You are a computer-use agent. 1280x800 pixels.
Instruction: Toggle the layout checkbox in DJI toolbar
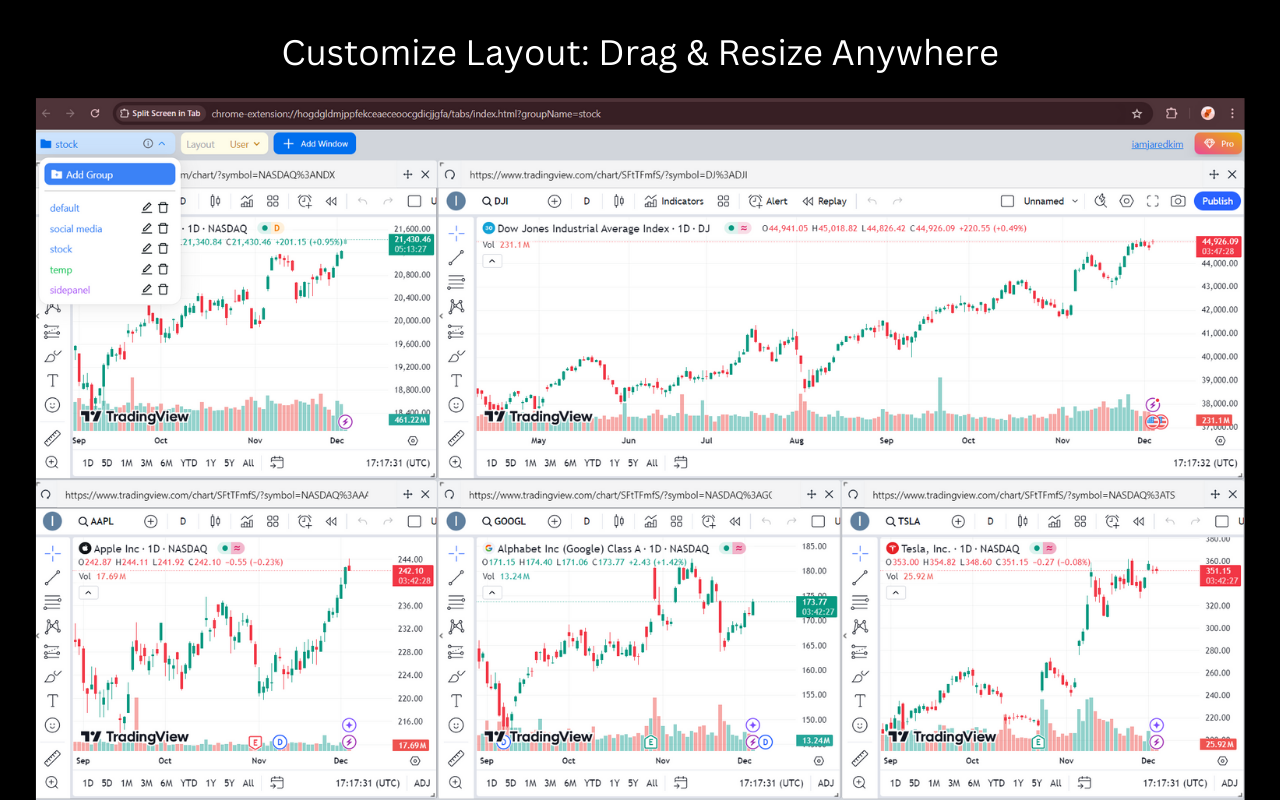point(1007,201)
